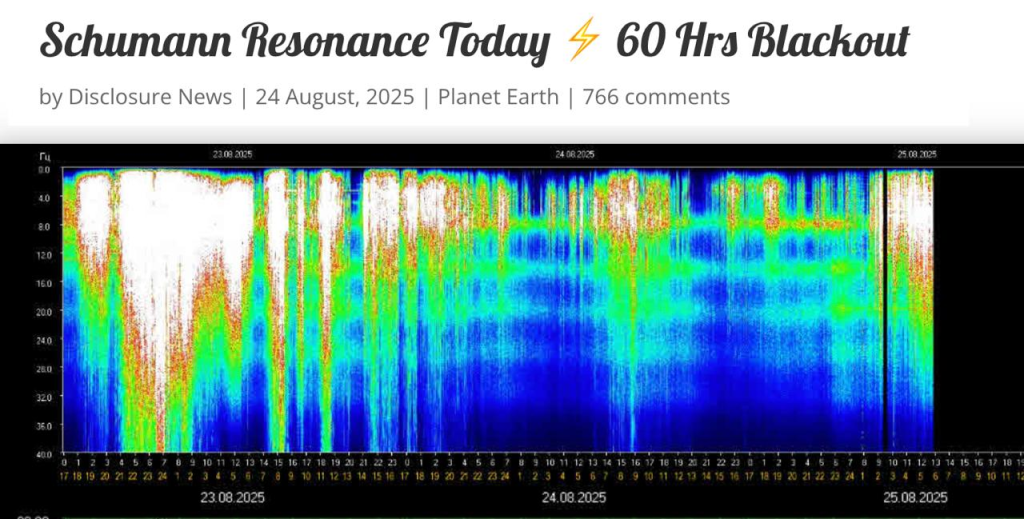Click the 40.0 frequency axis label

point(43,453)
